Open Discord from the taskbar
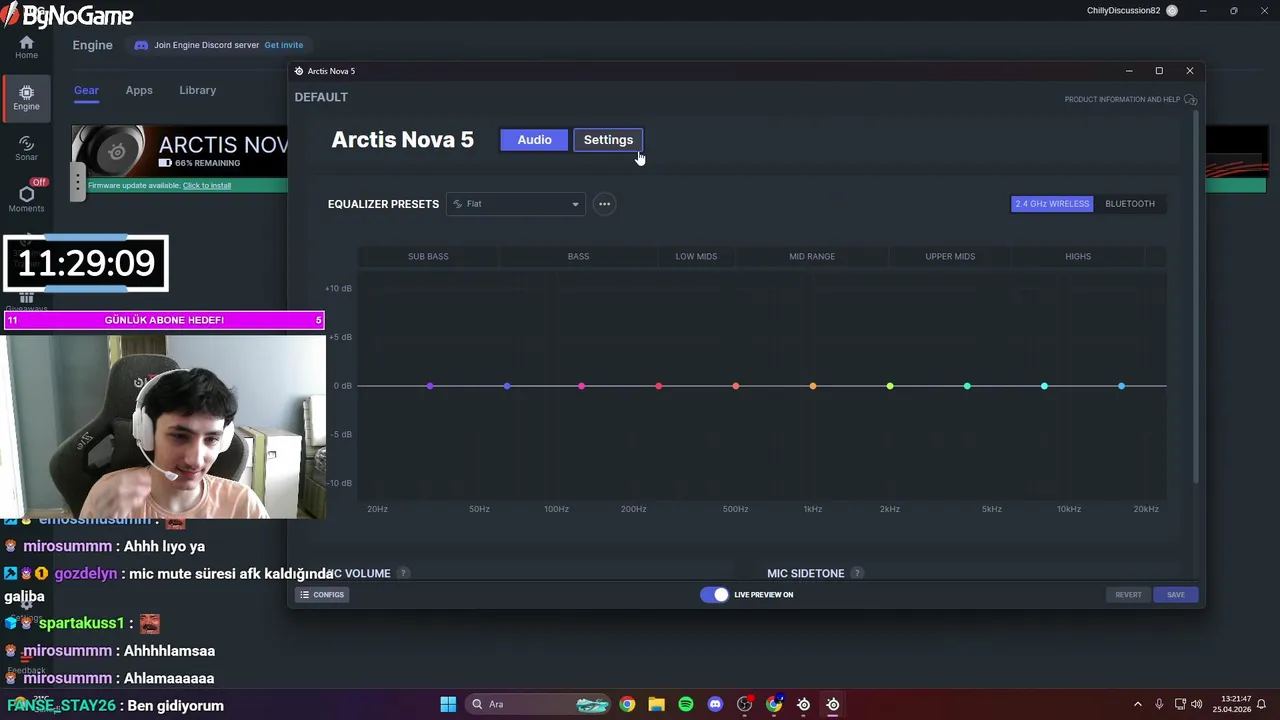This screenshot has height=720, width=1280. [x=715, y=704]
